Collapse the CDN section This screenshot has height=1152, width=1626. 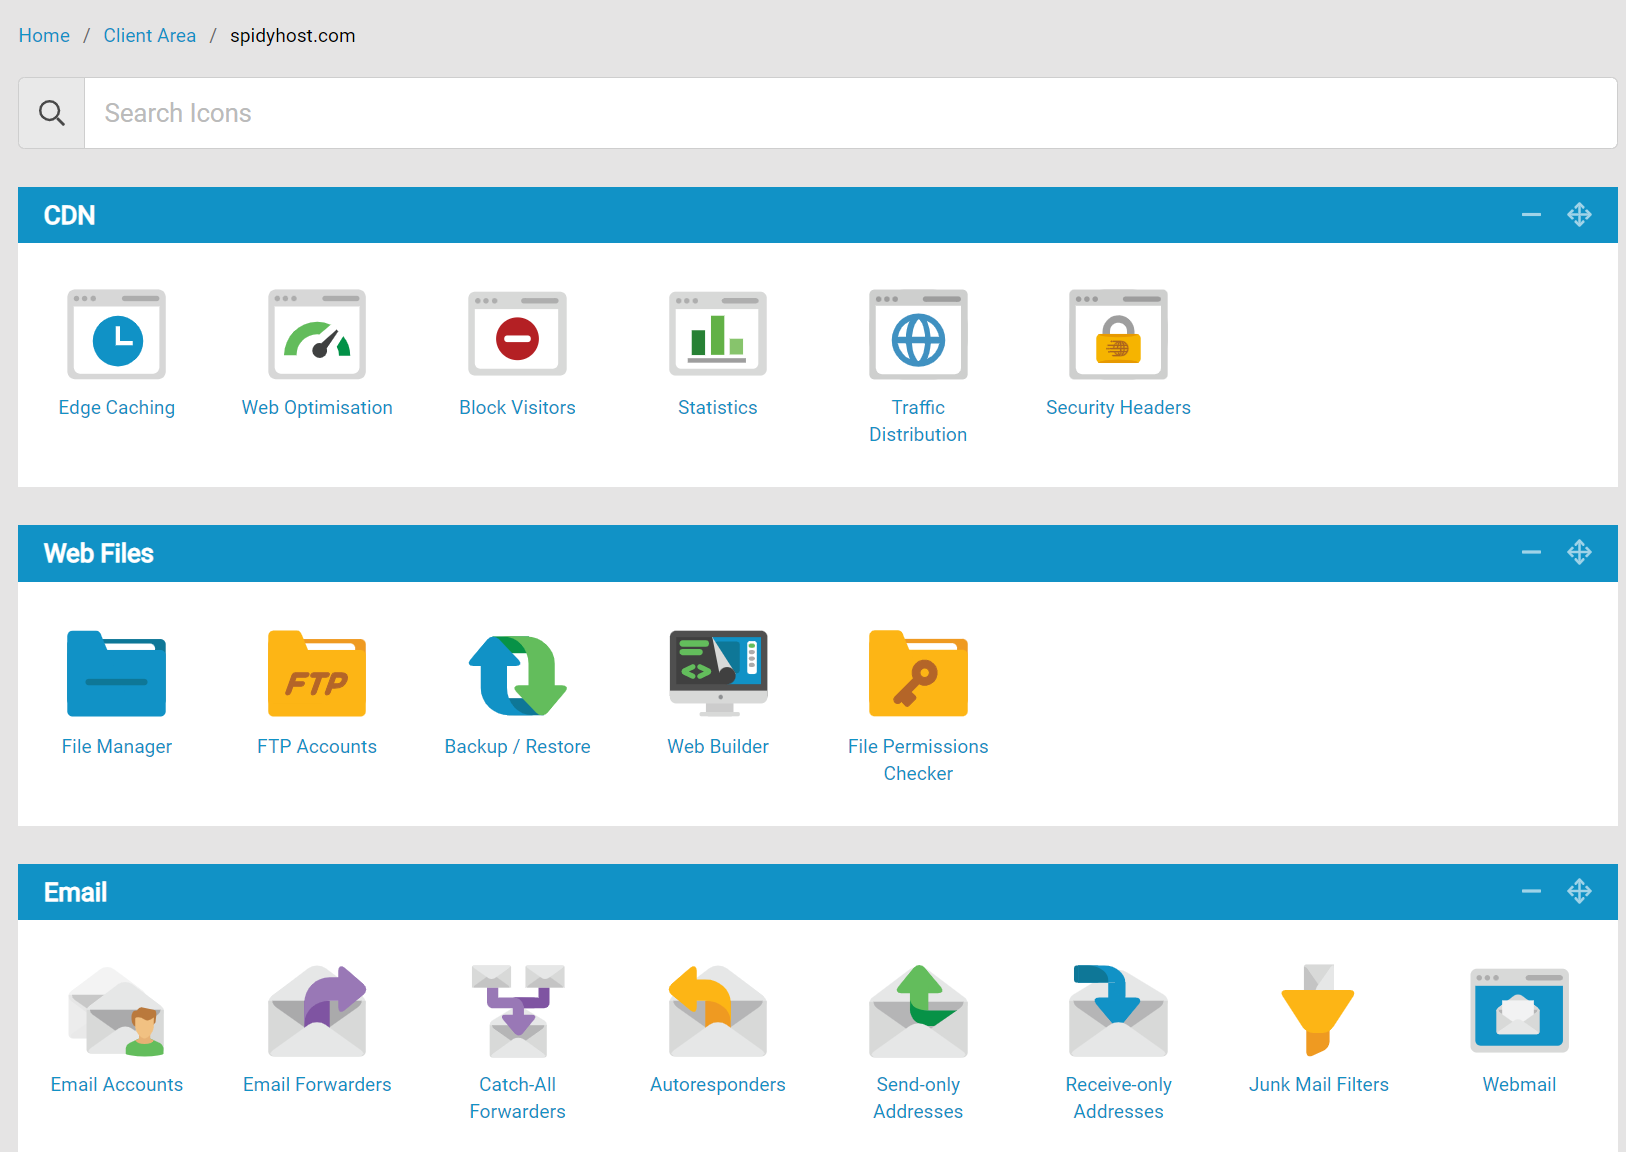click(1530, 214)
